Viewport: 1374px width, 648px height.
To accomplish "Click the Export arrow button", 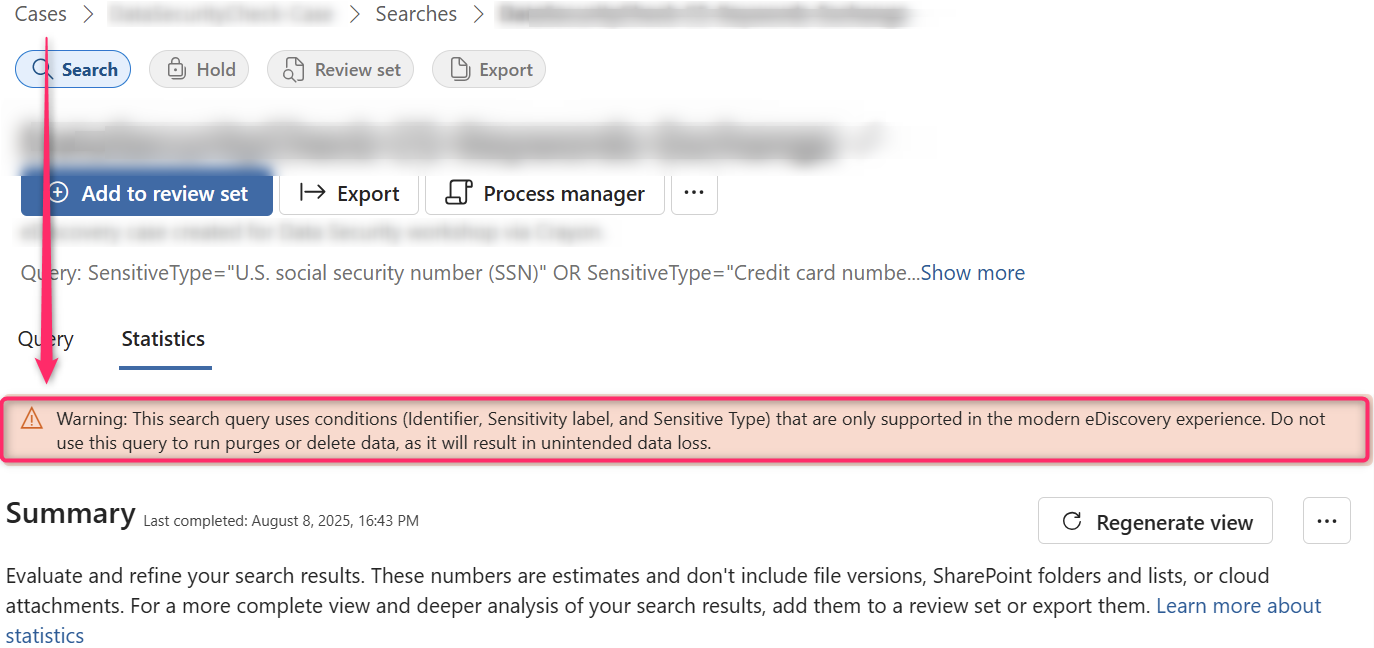I will click(x=349, y=194).
